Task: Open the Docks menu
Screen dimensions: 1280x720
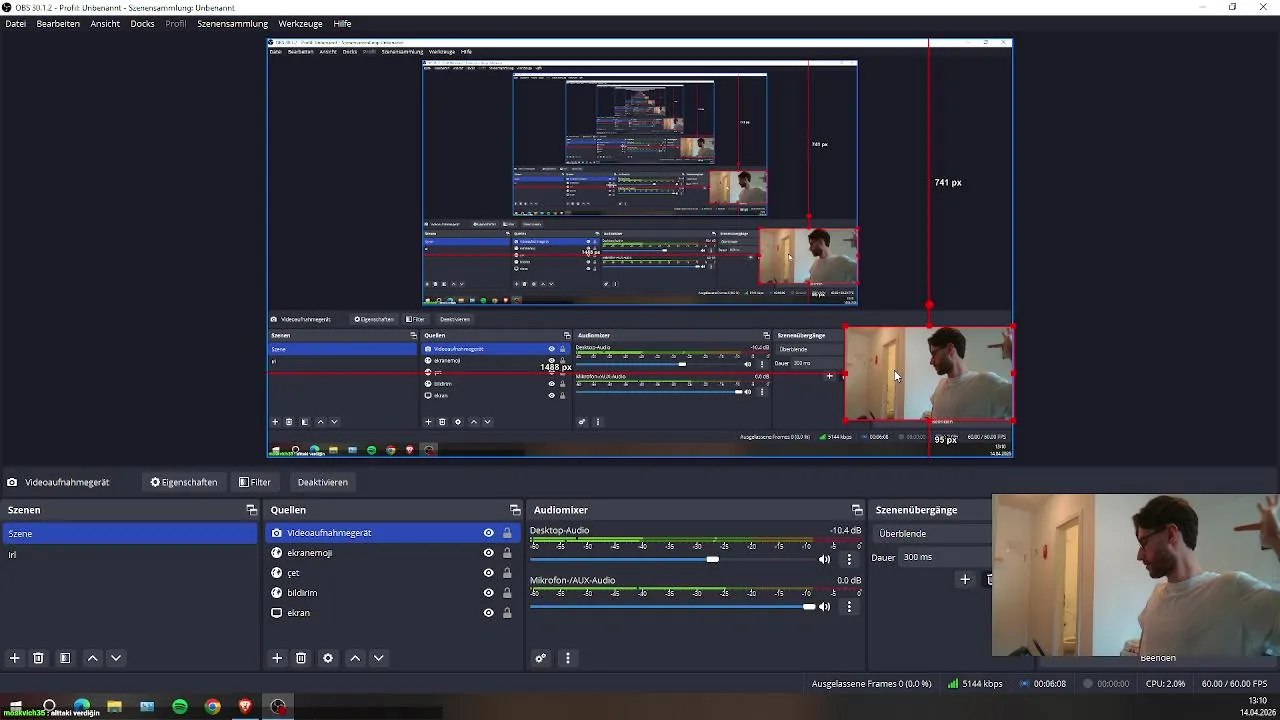Action: (142, 23)
